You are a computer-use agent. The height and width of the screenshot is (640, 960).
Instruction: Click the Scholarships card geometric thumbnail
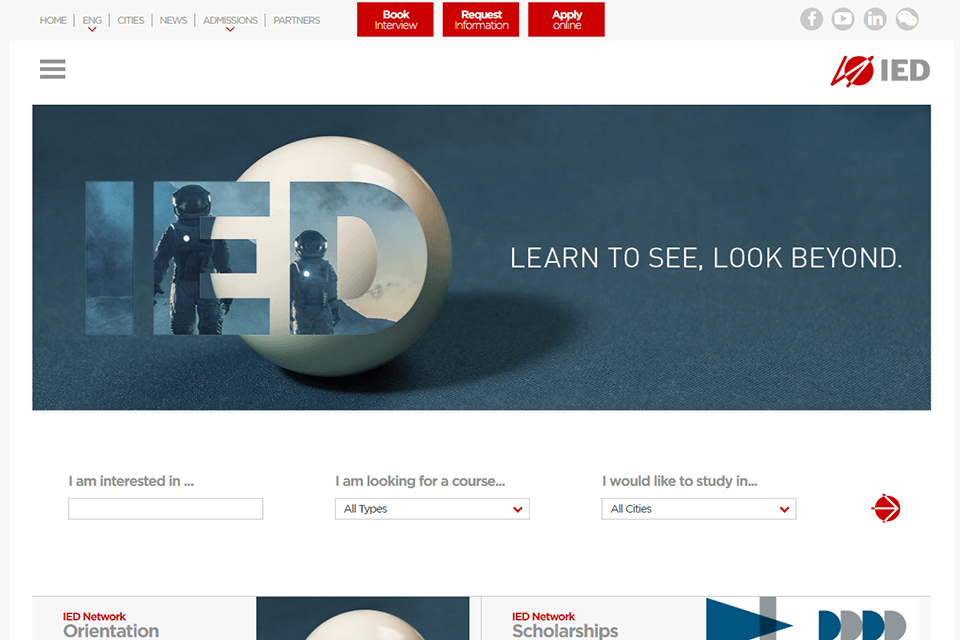(812, 619)
